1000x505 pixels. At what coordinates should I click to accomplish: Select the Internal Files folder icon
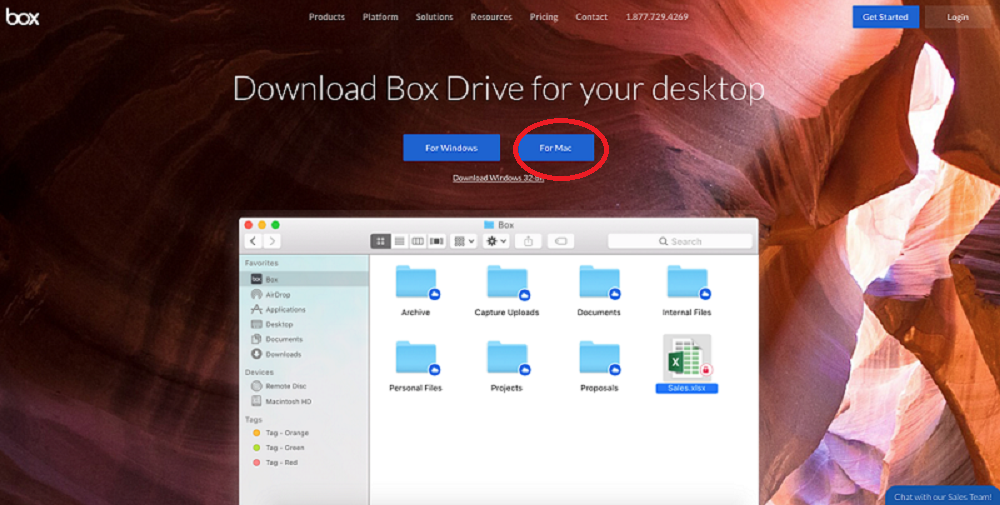(x=688, y=282)
